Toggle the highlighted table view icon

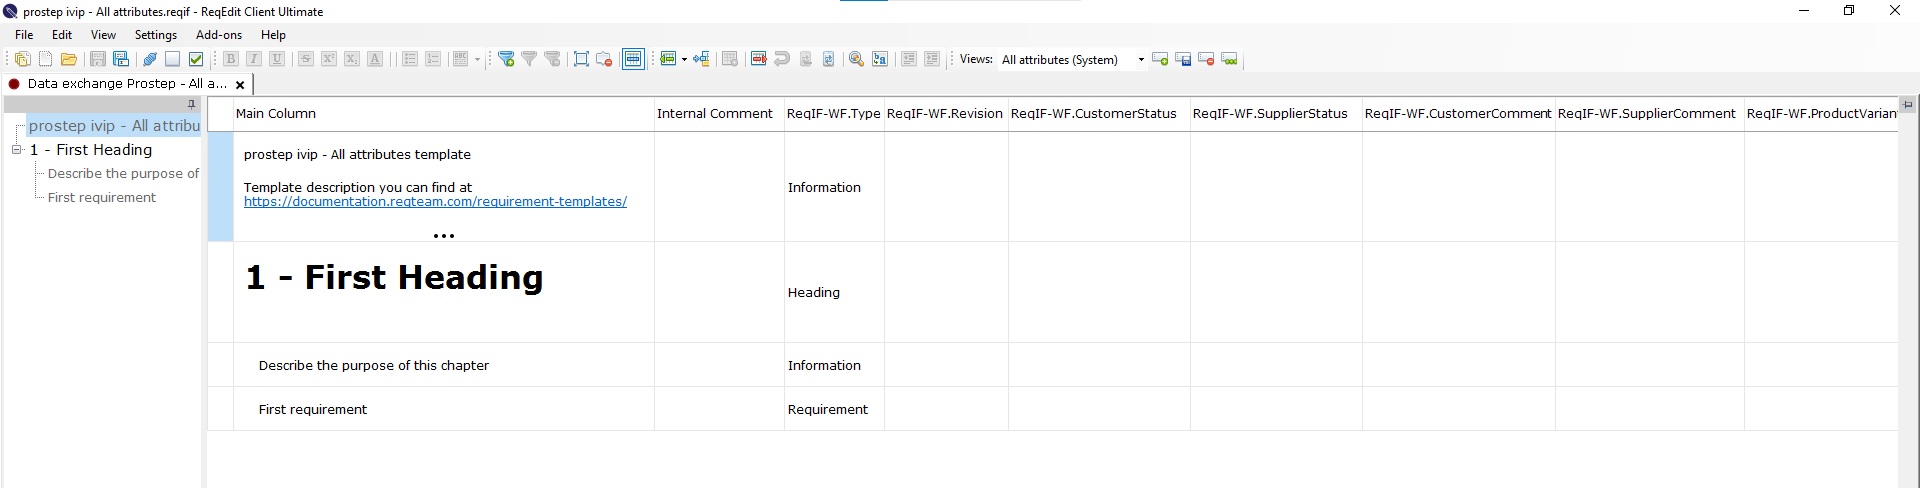click(x=633, y=59)
